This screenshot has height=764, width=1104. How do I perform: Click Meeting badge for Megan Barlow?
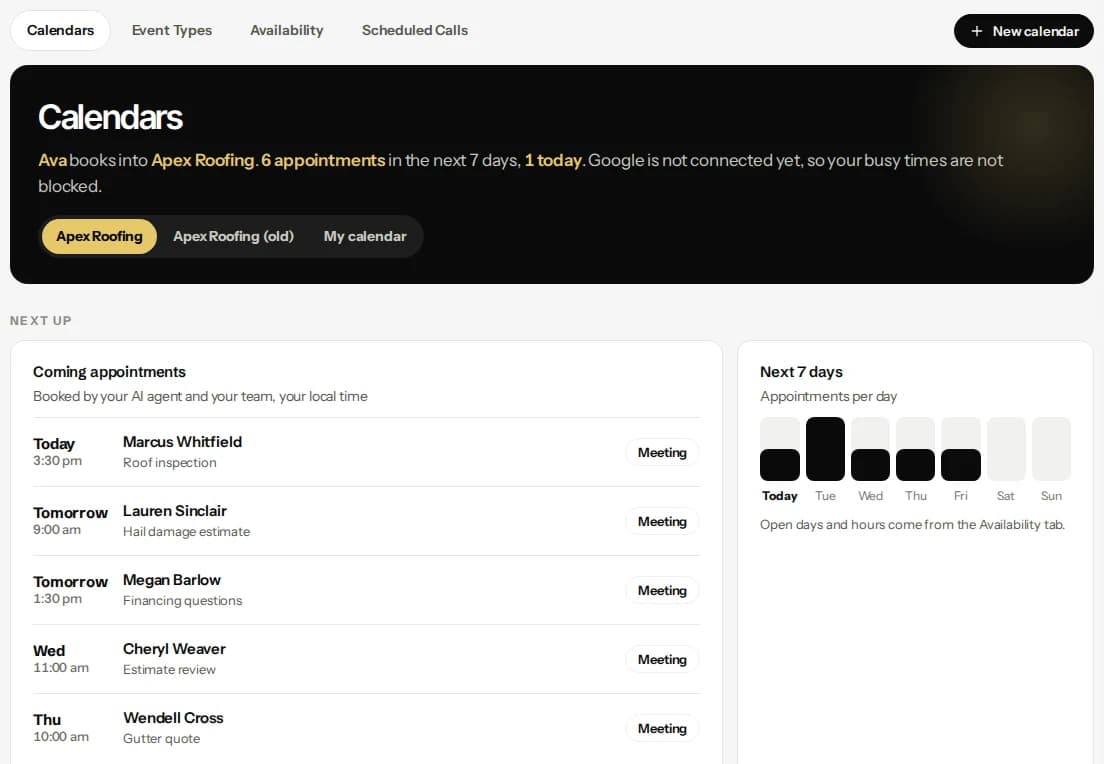(x=662, y=590)
